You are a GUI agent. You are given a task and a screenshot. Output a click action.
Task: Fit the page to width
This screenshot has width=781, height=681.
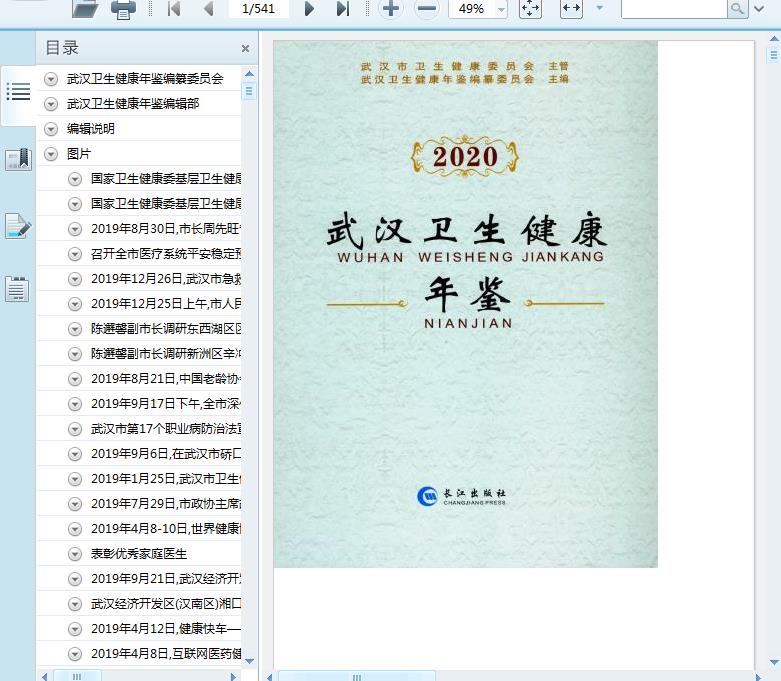coord(571,8)
